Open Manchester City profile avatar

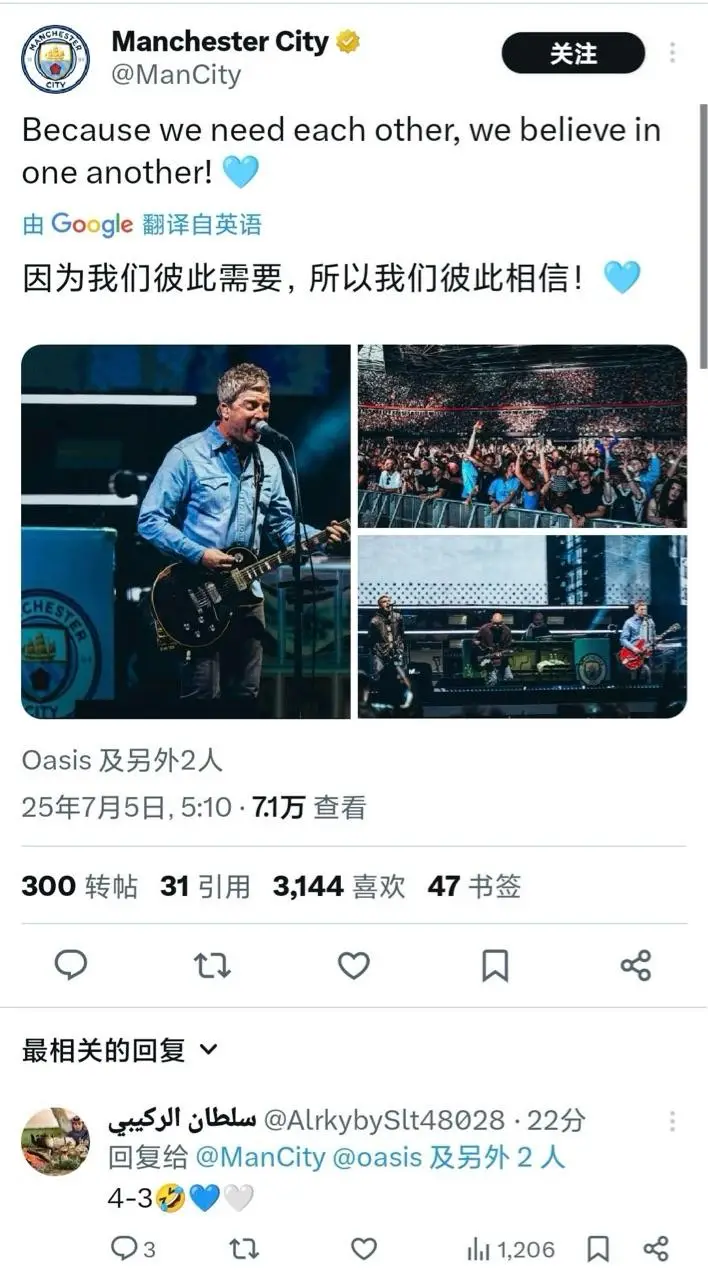tap(55, 59)
